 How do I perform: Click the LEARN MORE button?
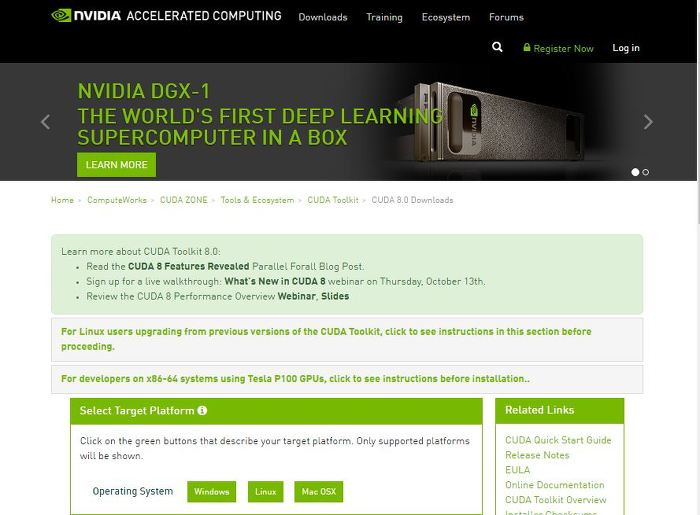coord(117,165)
